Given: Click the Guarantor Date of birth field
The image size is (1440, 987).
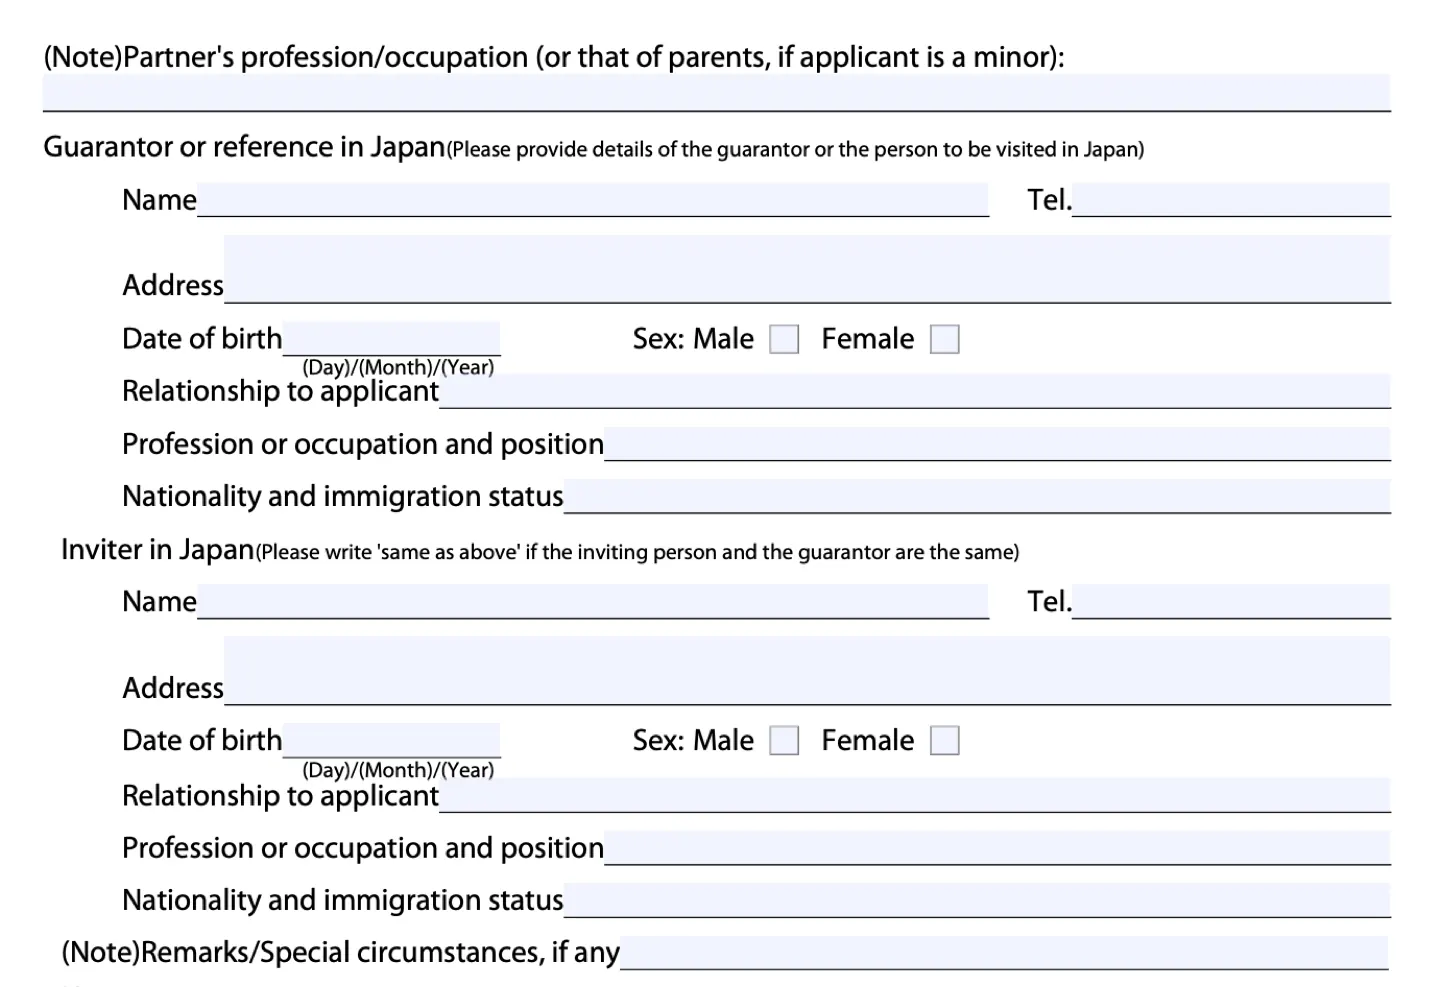Looking at the screenshot, I should [x=391, y=338].
